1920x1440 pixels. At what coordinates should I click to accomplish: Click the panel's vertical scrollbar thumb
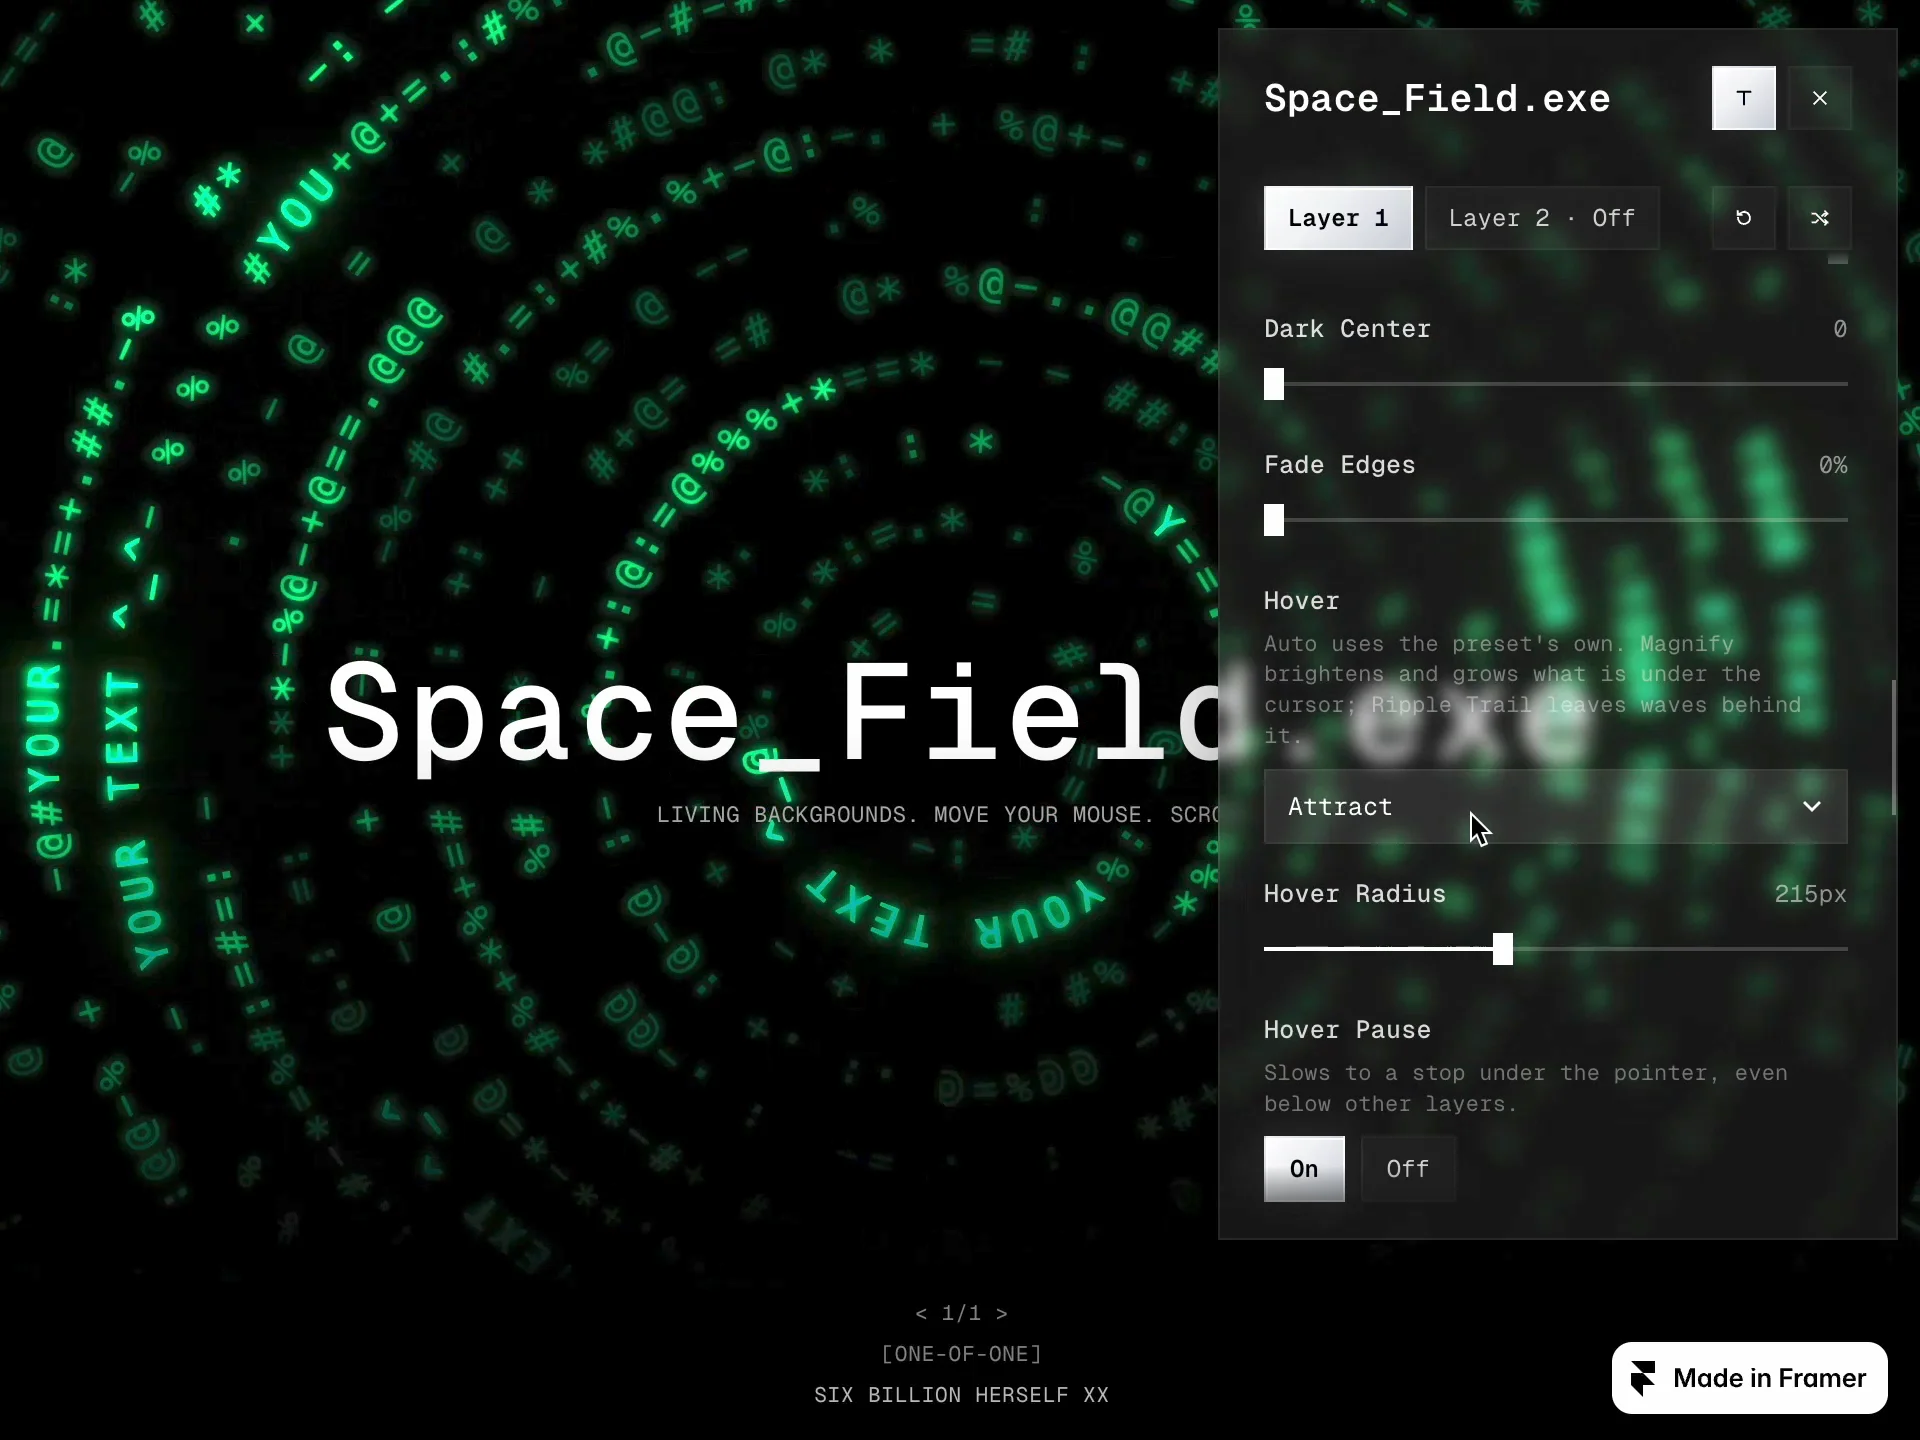point(1893,747)
